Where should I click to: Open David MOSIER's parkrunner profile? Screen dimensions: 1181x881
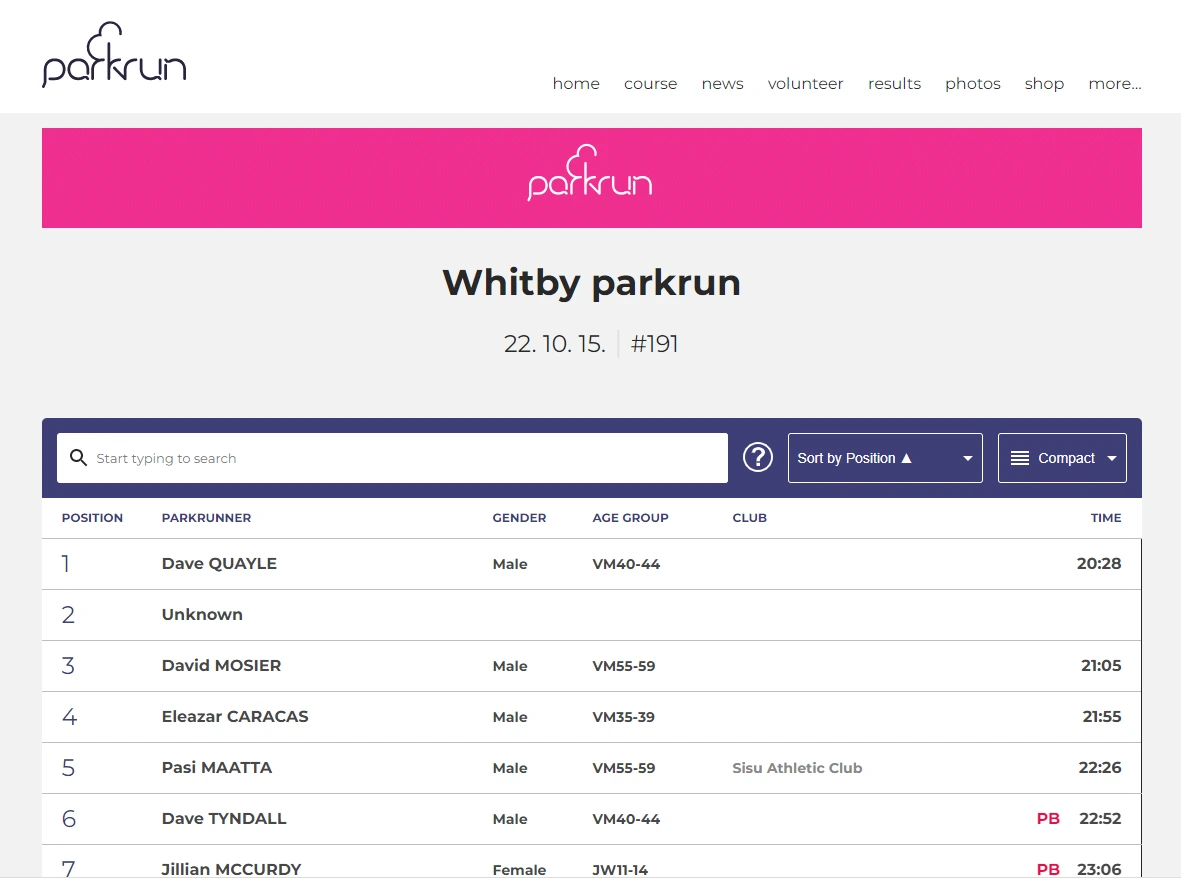pos(221,666)
